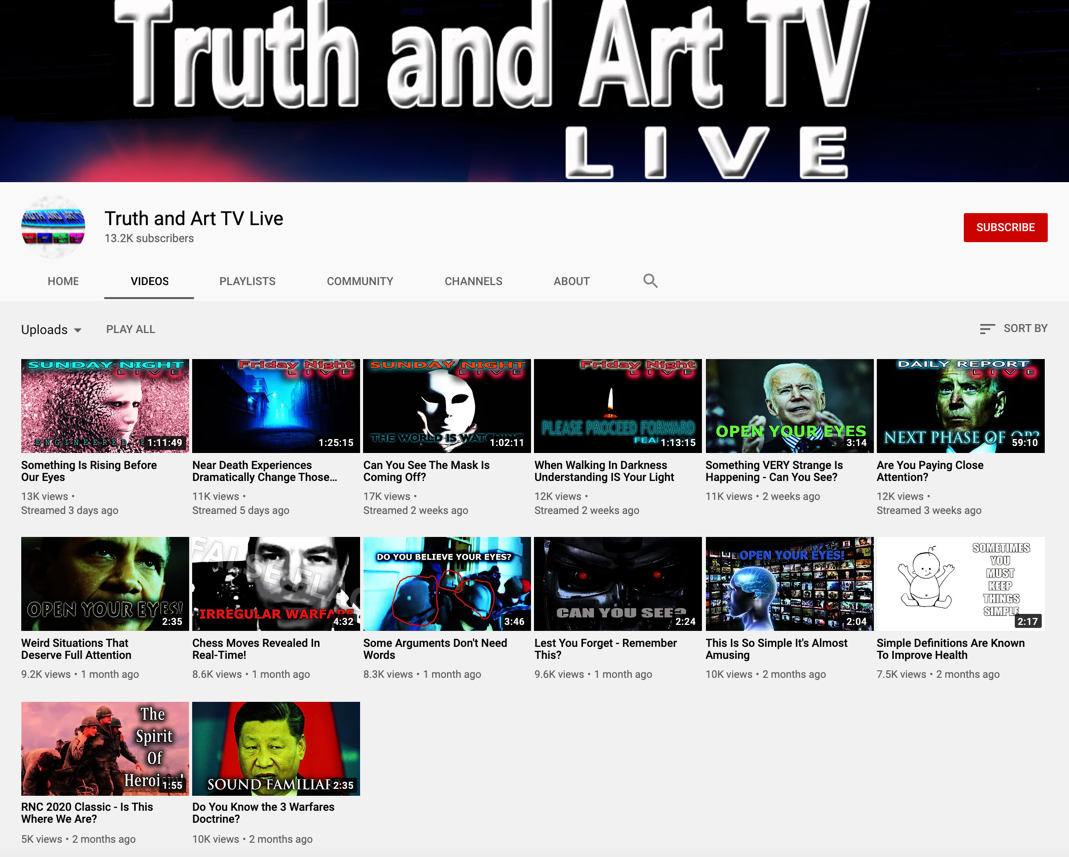View the About tab
1069x857 pixels.
[571, 282]
